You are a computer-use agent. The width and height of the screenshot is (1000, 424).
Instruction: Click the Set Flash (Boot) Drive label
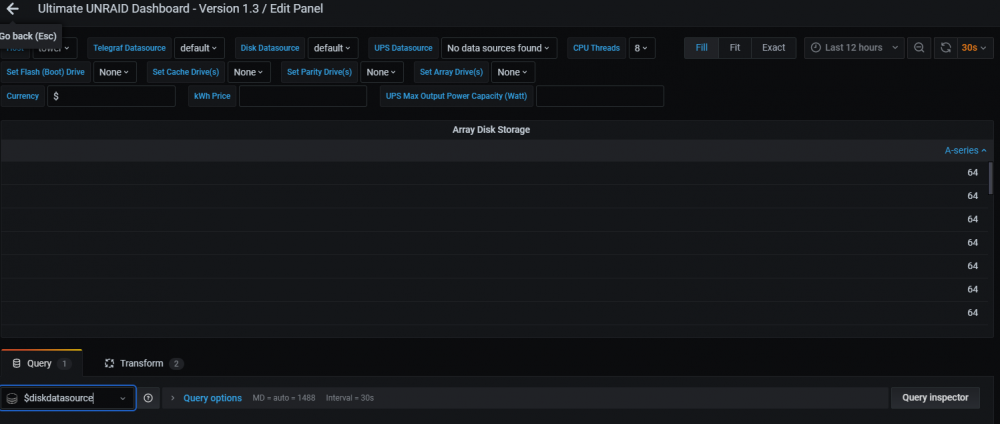[x=45, y=72]
